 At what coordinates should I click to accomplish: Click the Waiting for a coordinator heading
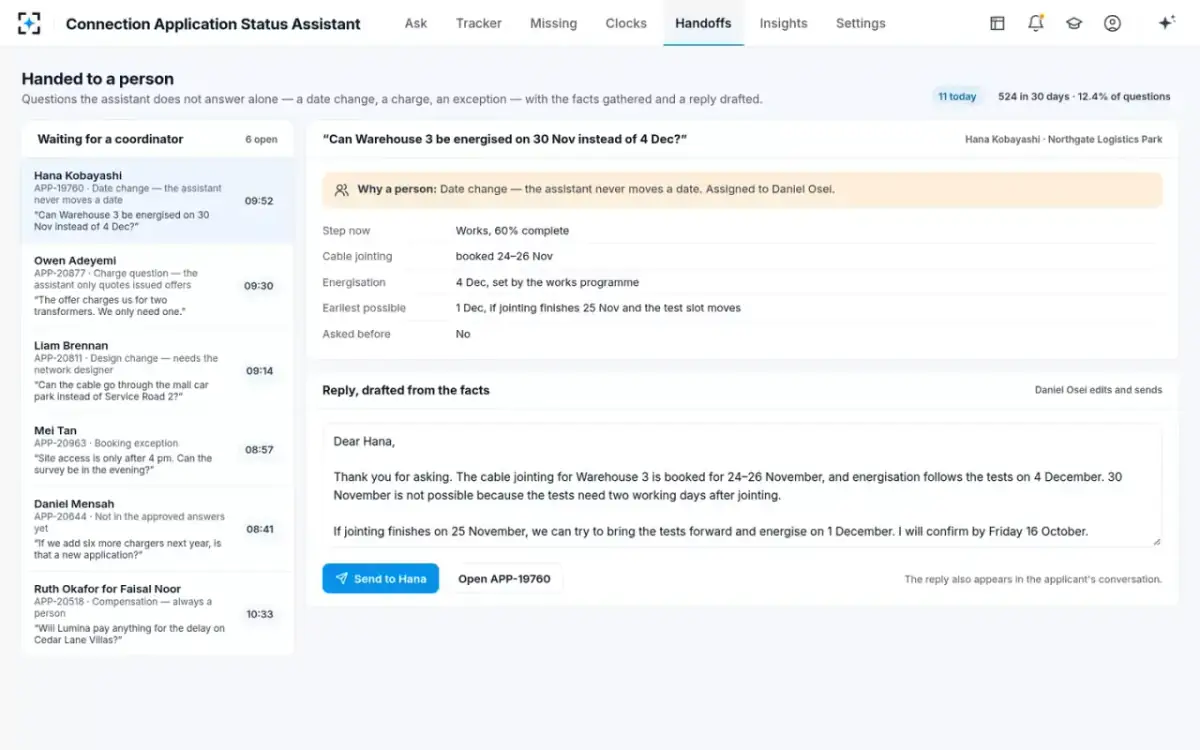tap(110, 139)
